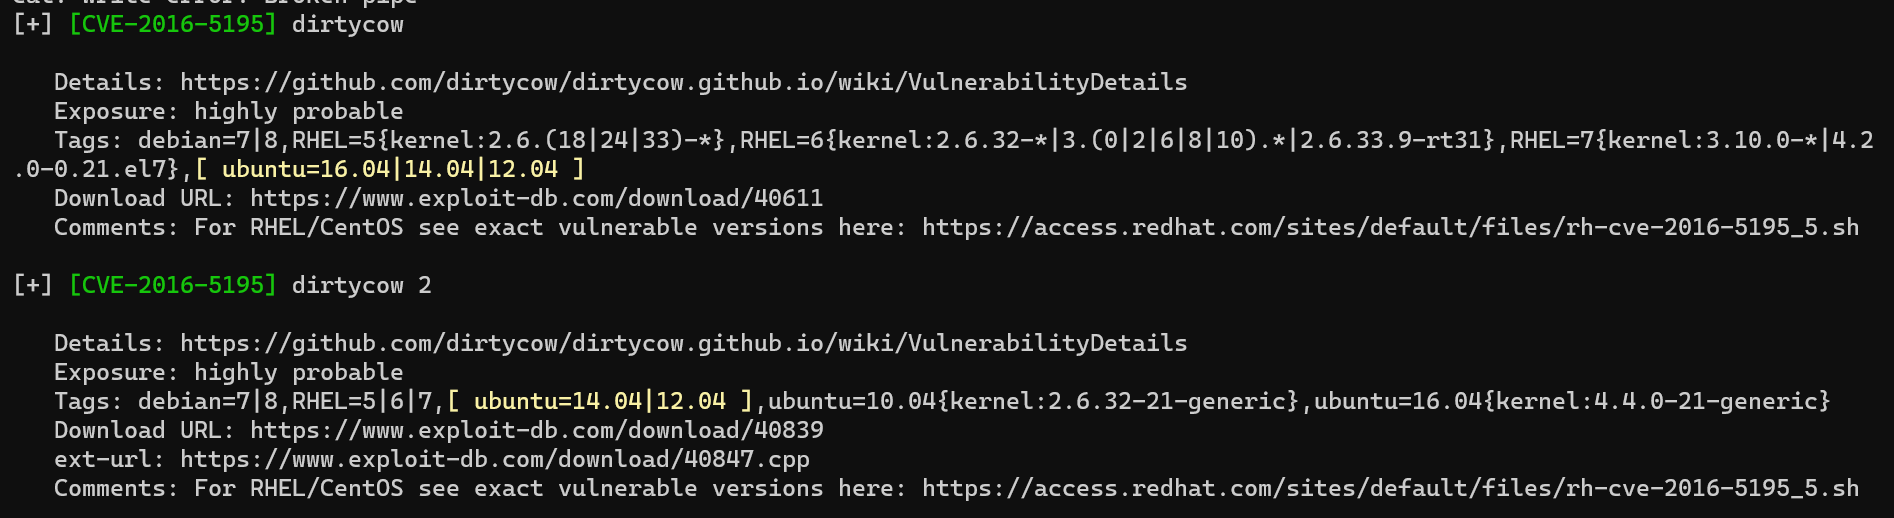Click the Red Hat script link under dirtycow
Screen dimensions: 1894x518
pos(1390,227)
